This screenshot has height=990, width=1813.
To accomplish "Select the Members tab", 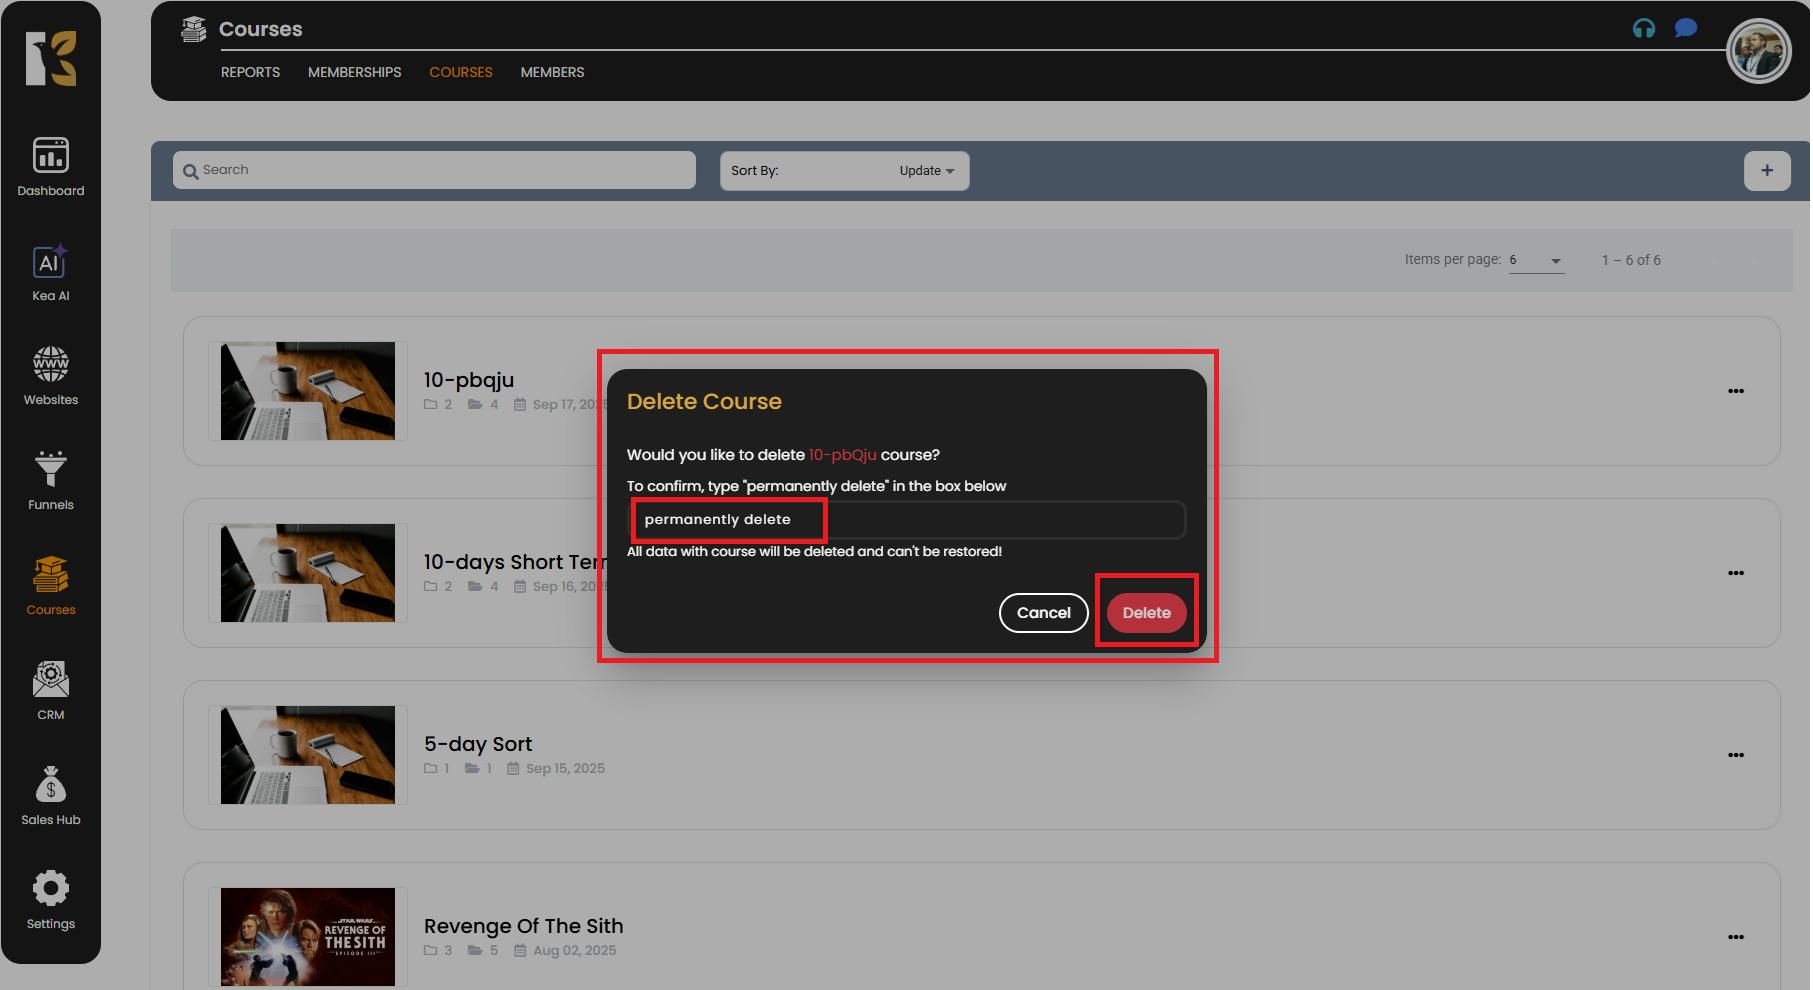I will pos(552,72).
